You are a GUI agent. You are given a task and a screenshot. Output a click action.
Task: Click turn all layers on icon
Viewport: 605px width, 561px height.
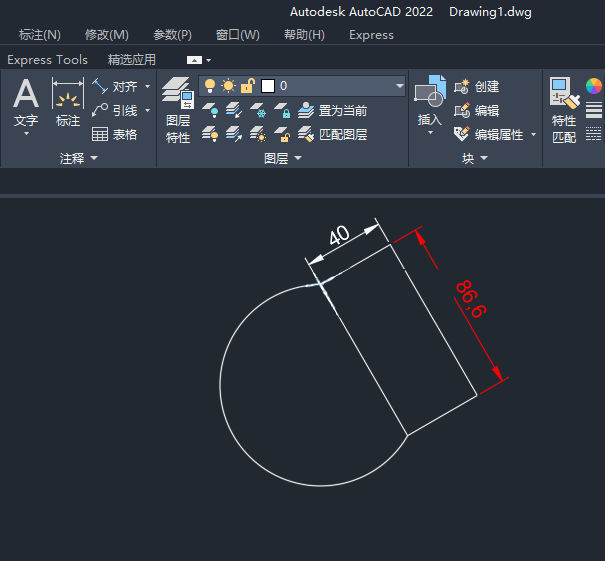coord(210,134)
